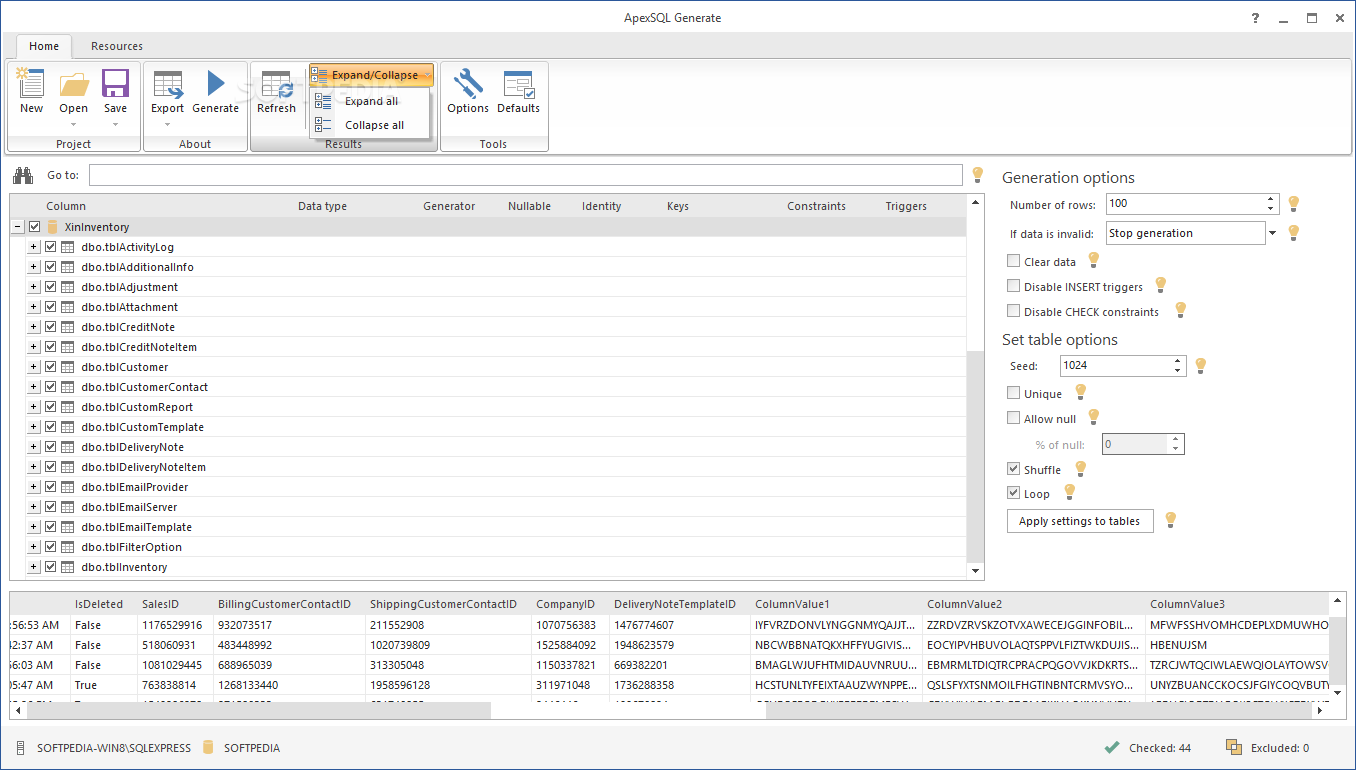
Task: Click the Export icon in the ribbon
Action: coord(167,84)
